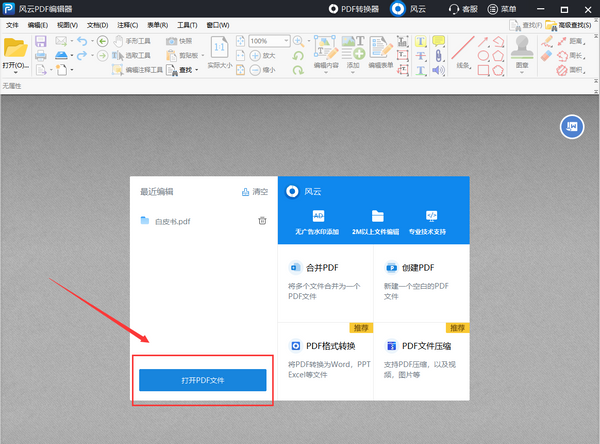
Task: Select the perimeter measure tool (周长)
Action: (x=571, y=56)
